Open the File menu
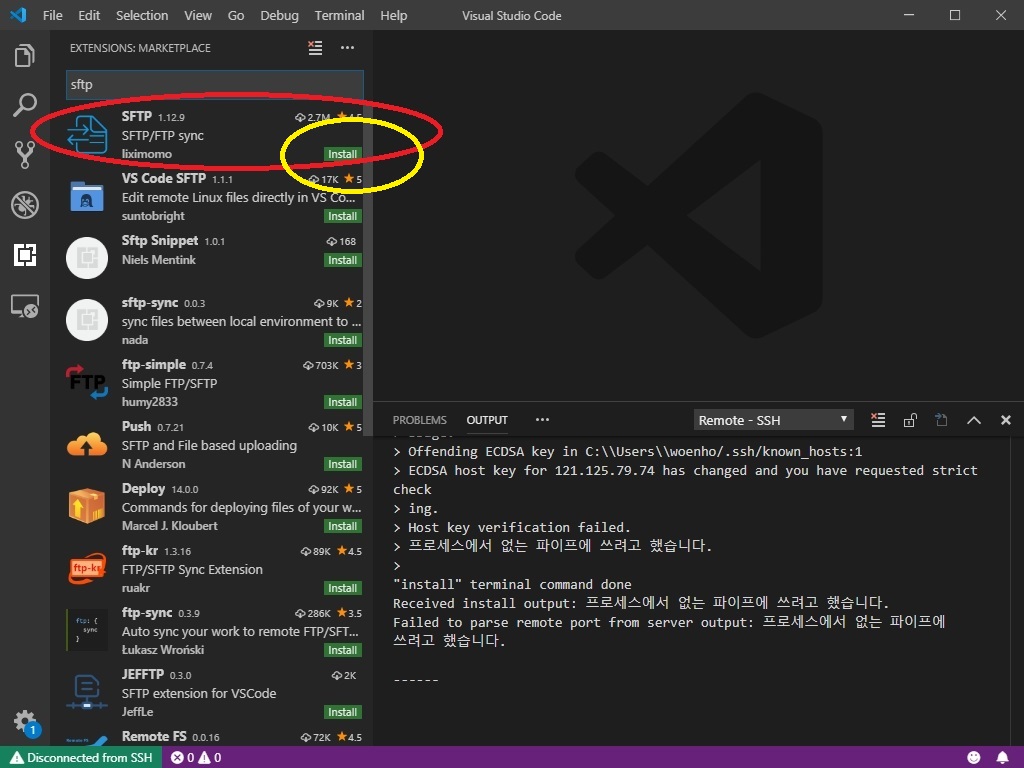The width and height of the screenshot is (1024, 768). [x=52, y=15]
